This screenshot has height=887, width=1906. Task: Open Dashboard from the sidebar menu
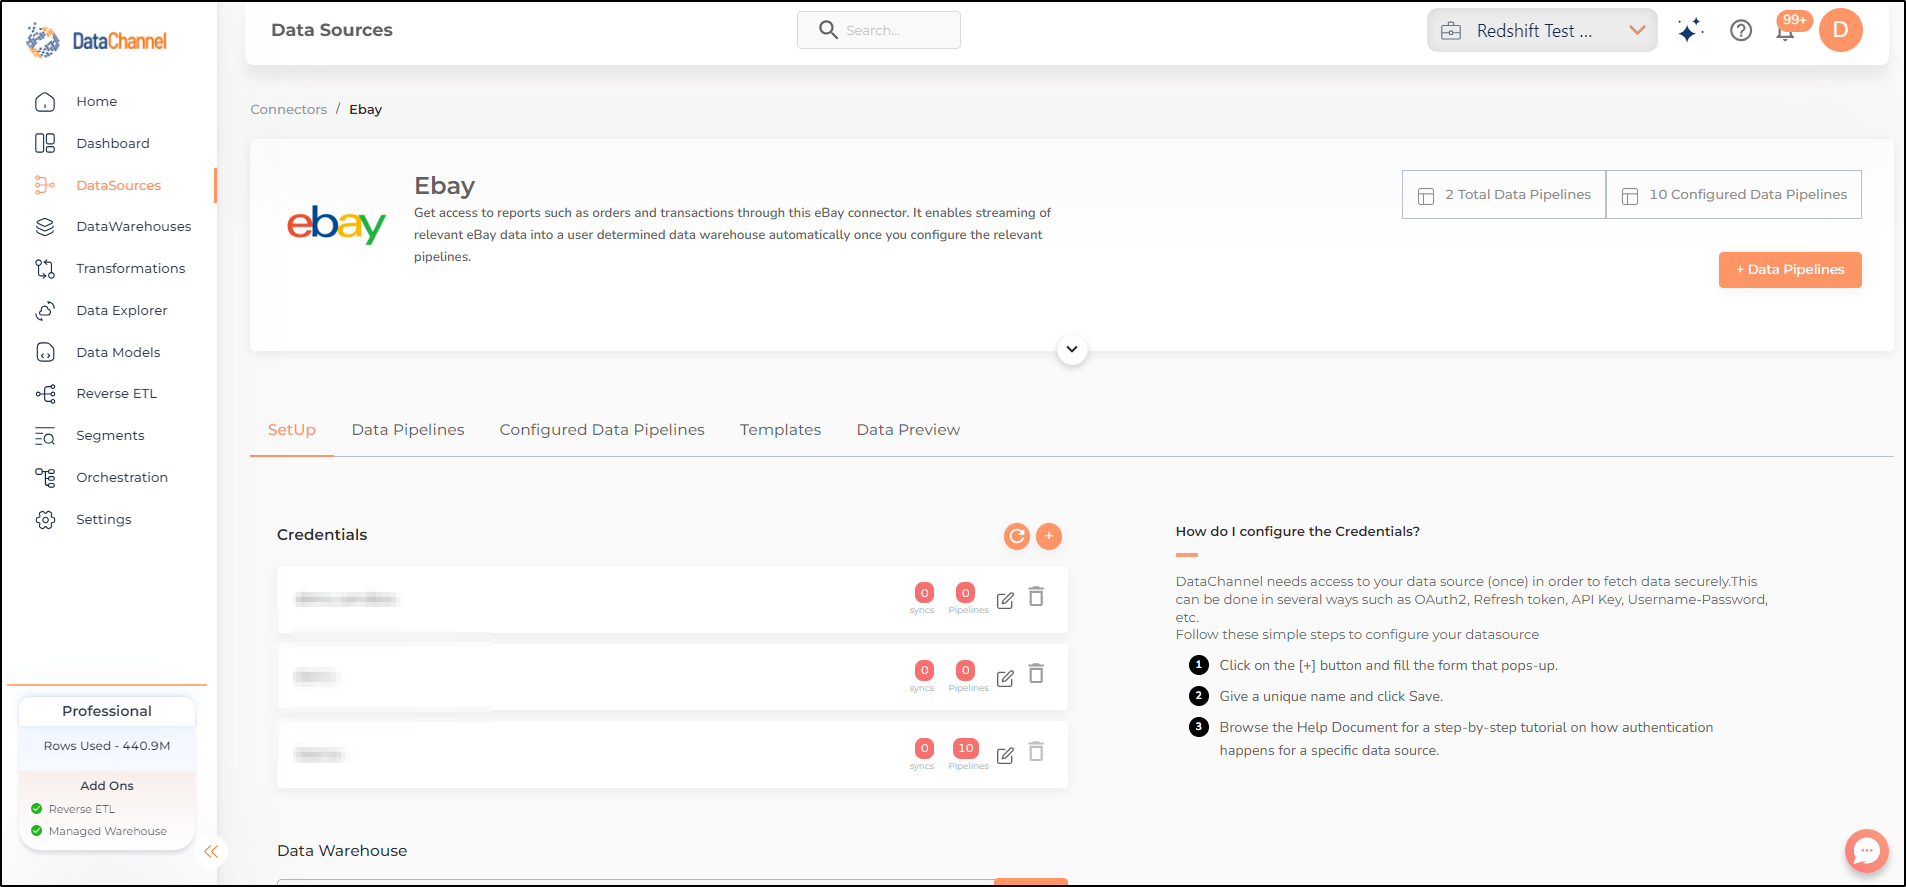tap(113, 144)
